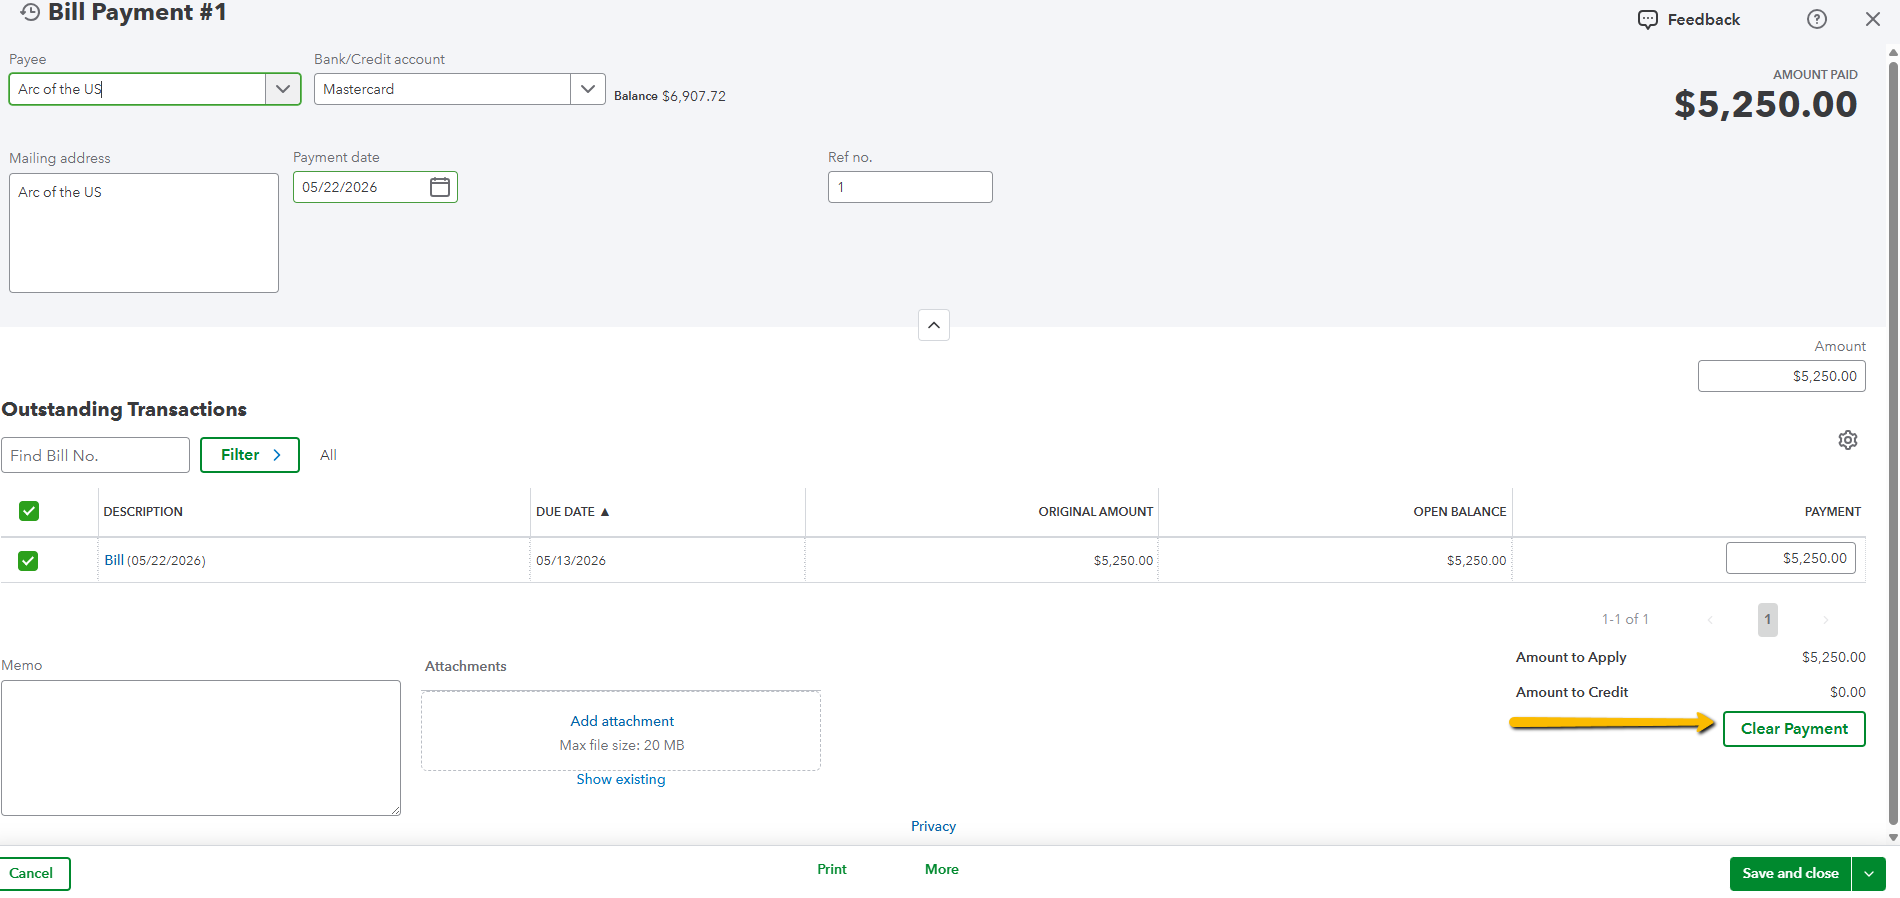Screen dimensions: 1900x898
Task: Open the payment date calendar picker
Action: (440, 187)
